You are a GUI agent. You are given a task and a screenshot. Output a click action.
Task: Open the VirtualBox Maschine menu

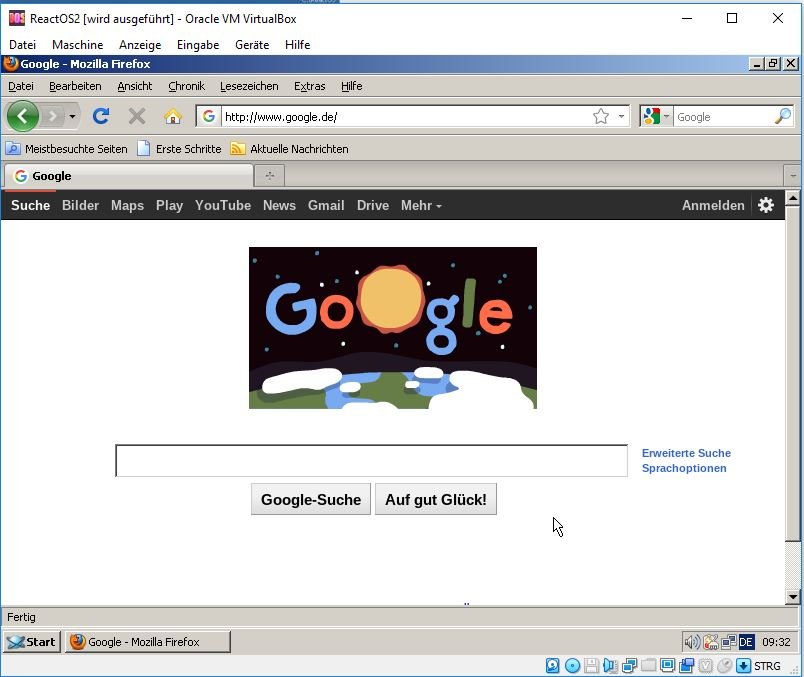pos(77,45)
